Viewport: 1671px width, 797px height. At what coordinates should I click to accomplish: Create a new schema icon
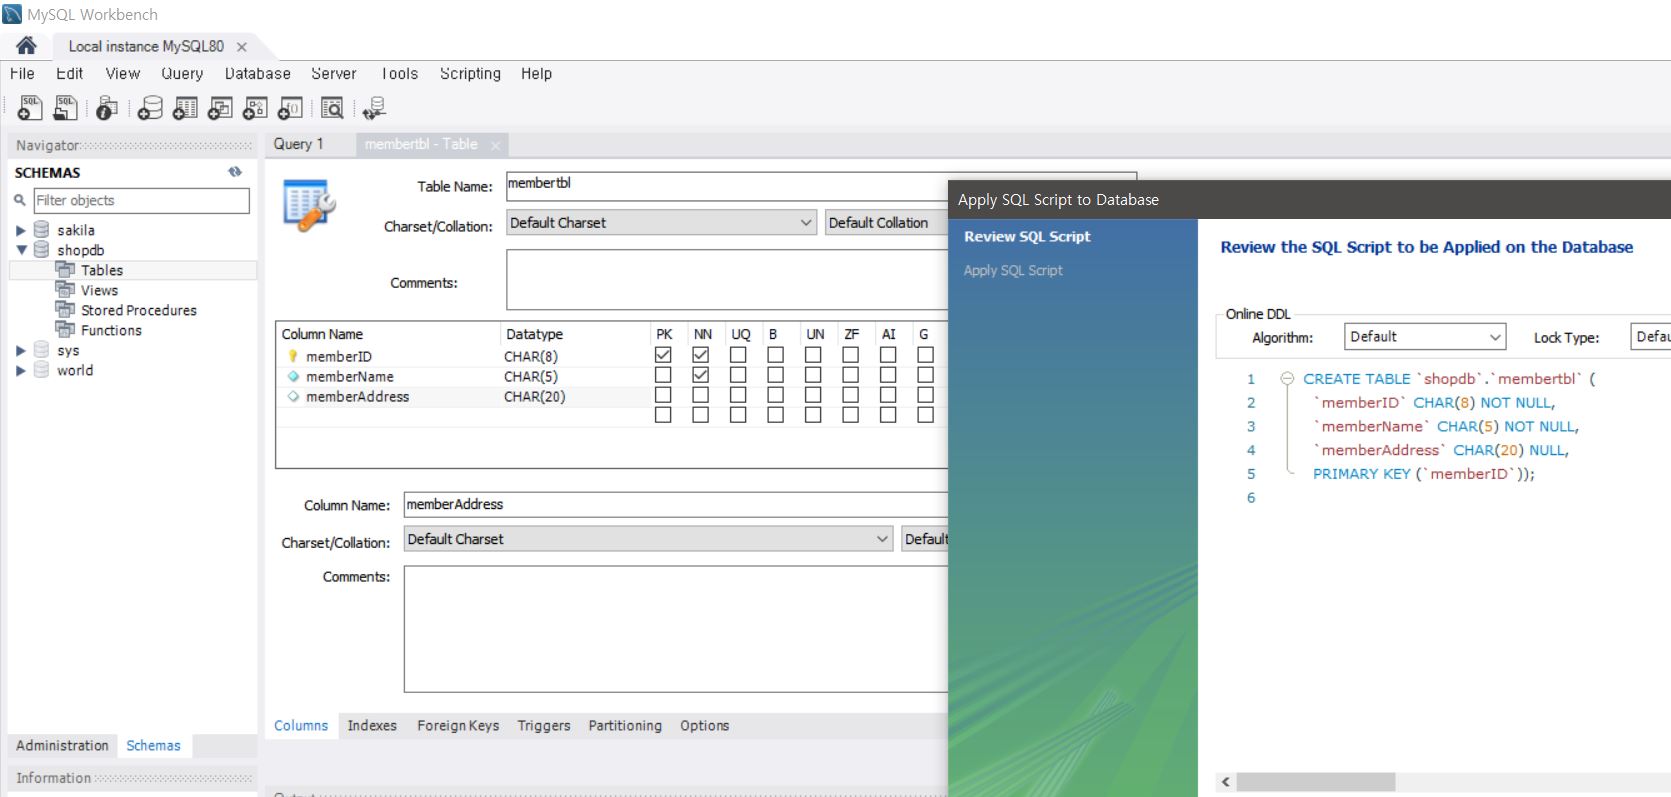(150, 108)
